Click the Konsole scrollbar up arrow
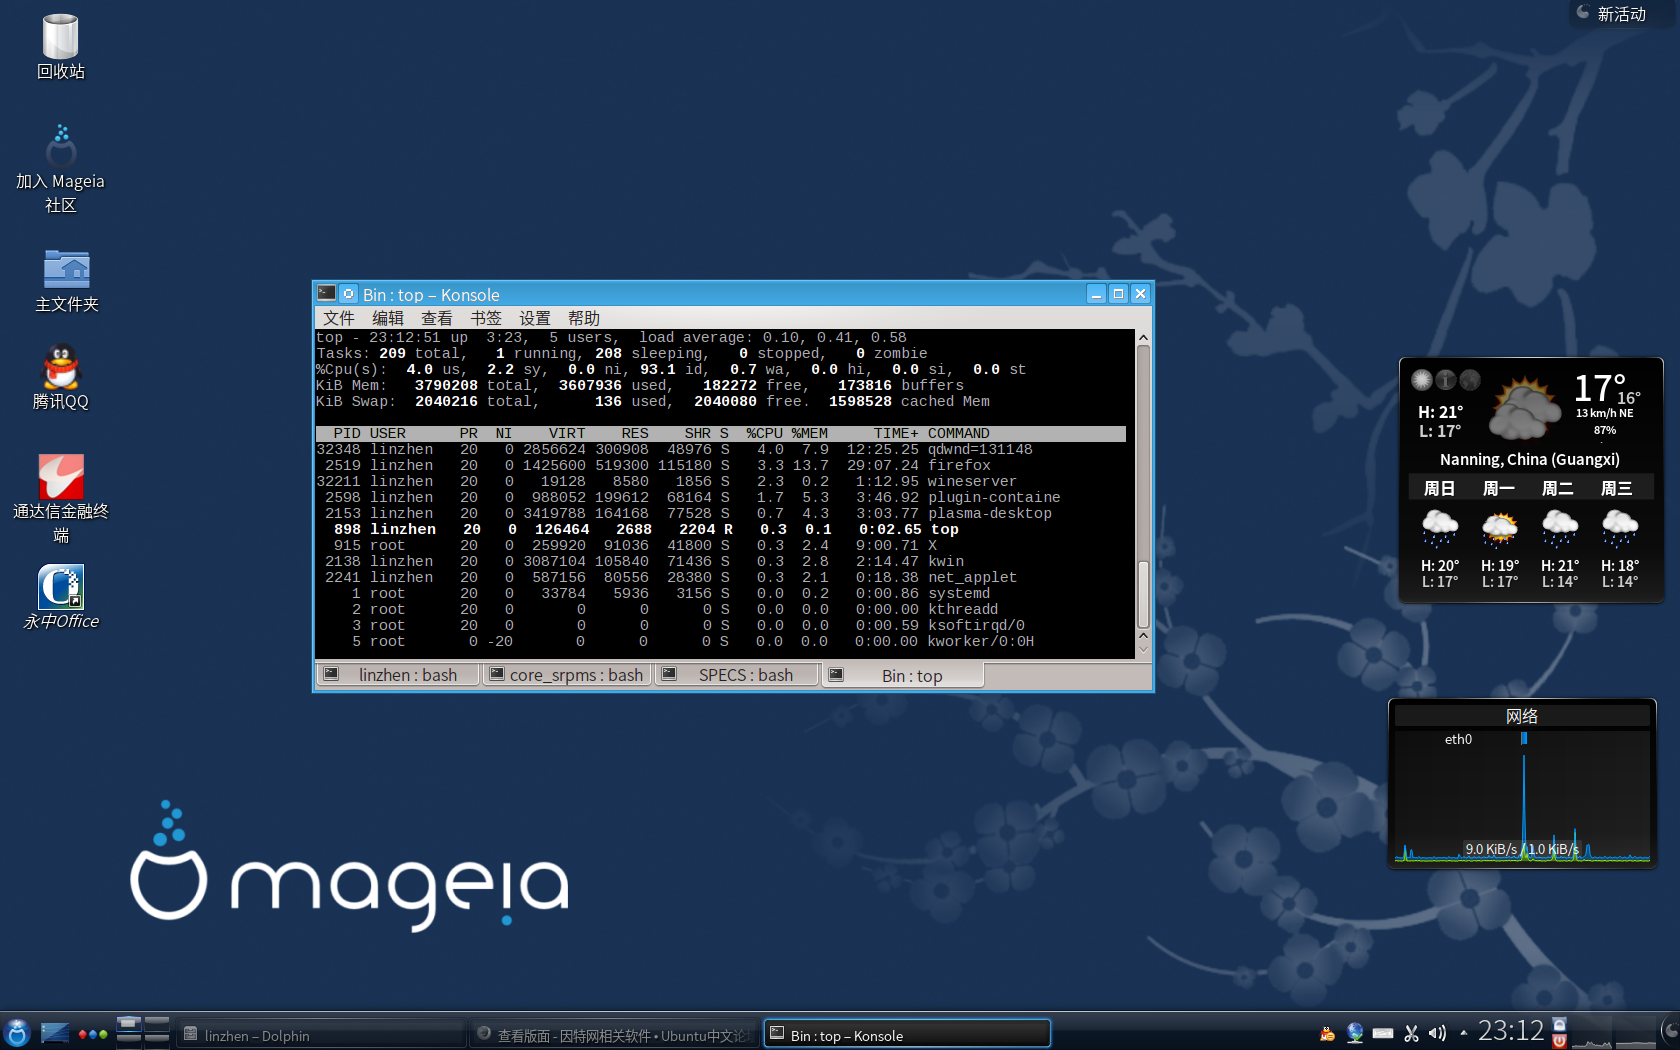The image size is (1680, 1050). [1143, 337]
